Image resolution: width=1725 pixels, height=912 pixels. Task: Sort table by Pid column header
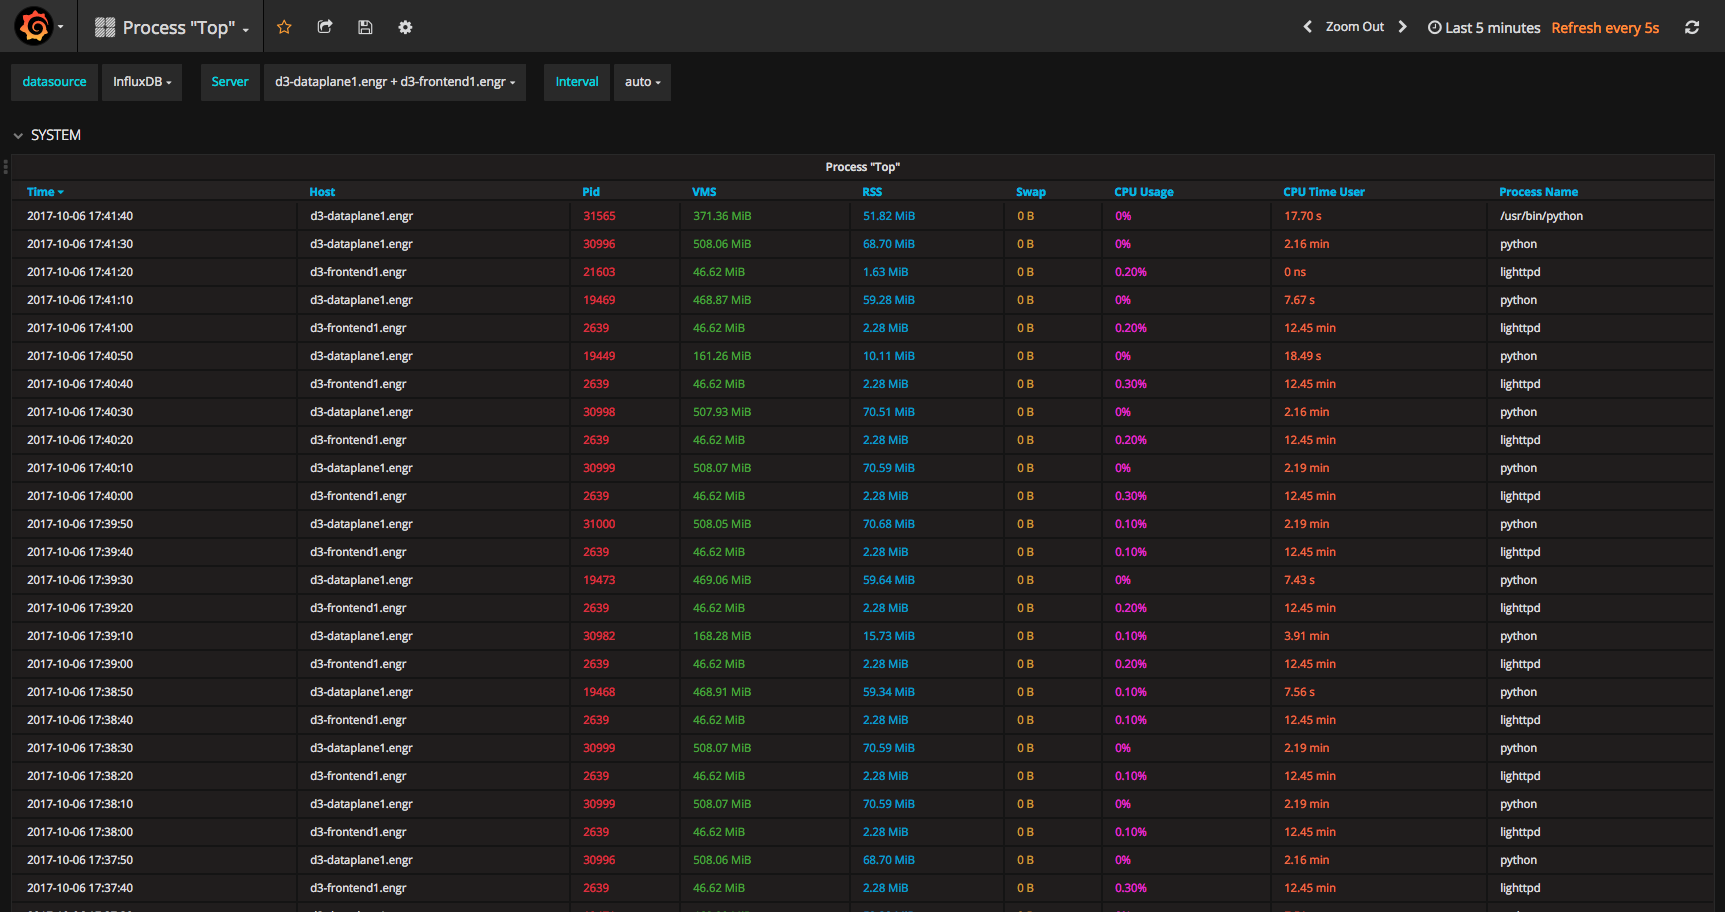point(591,192)
